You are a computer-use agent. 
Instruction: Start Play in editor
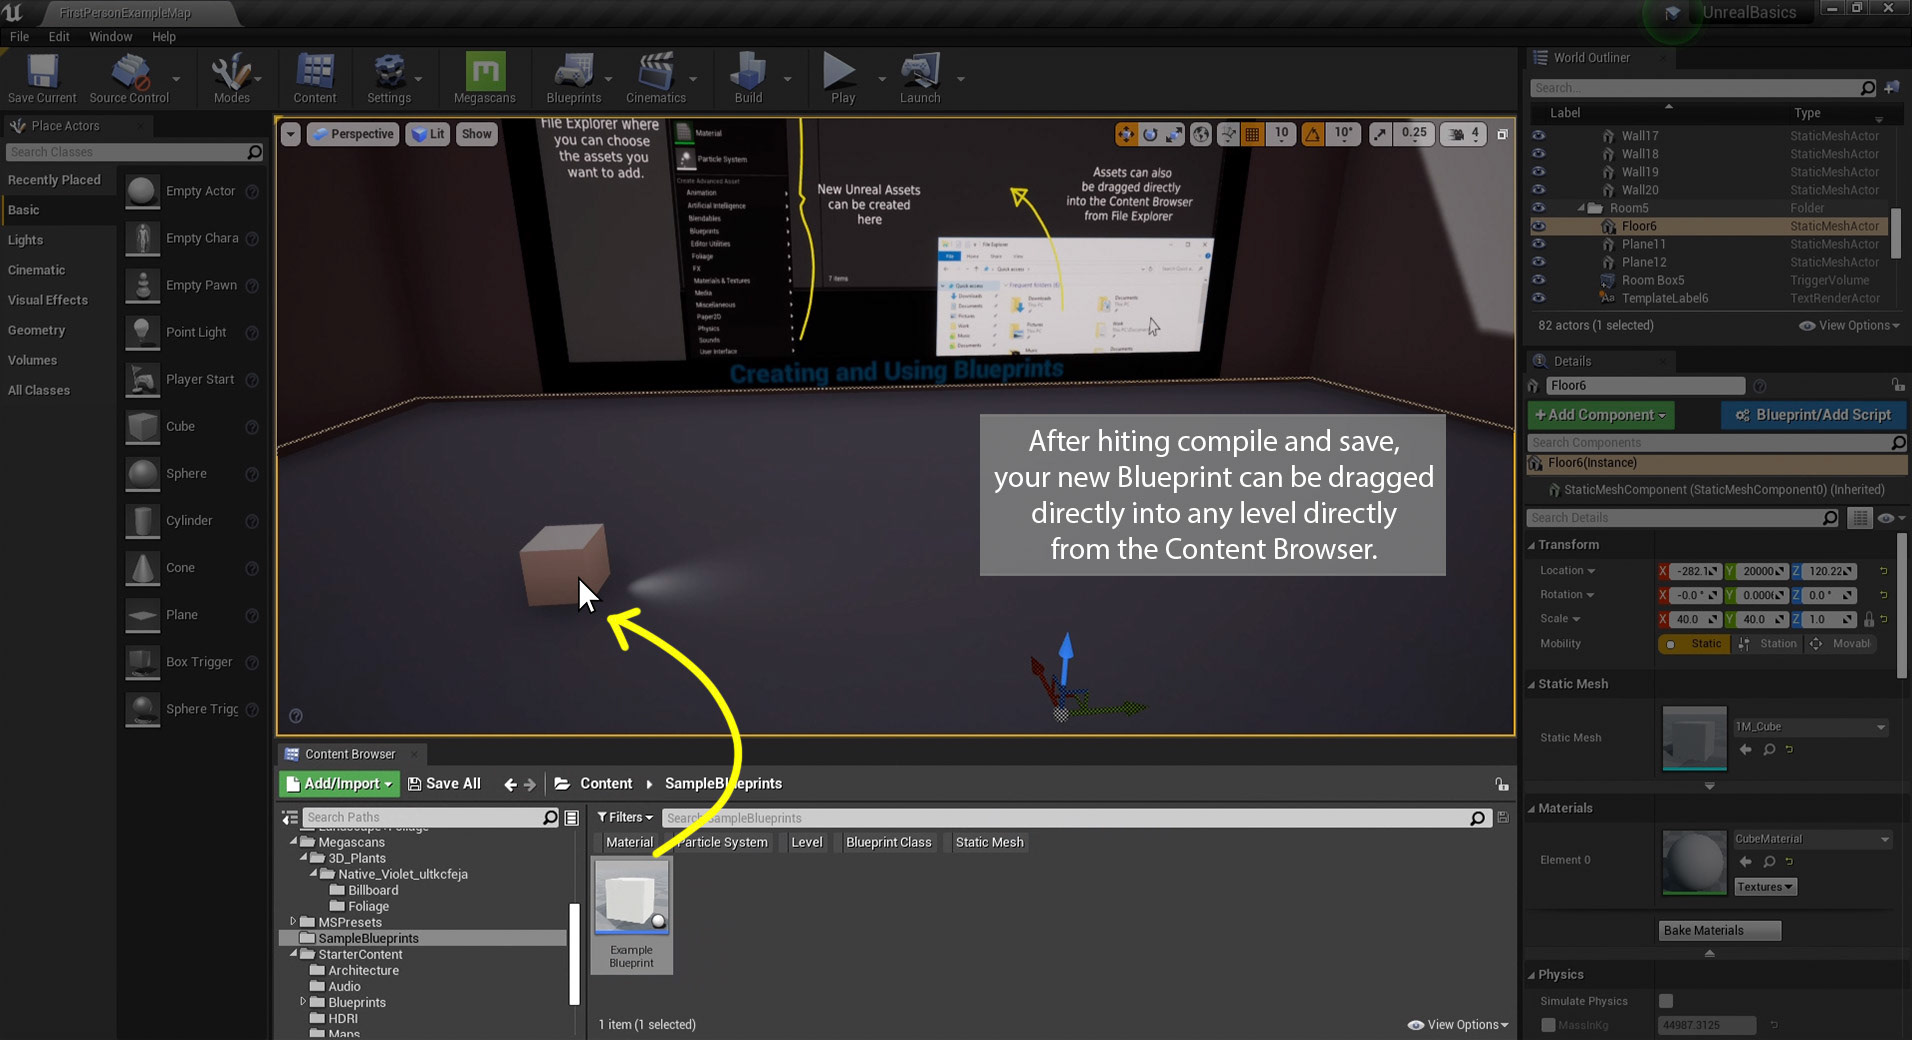pos(842,78)
